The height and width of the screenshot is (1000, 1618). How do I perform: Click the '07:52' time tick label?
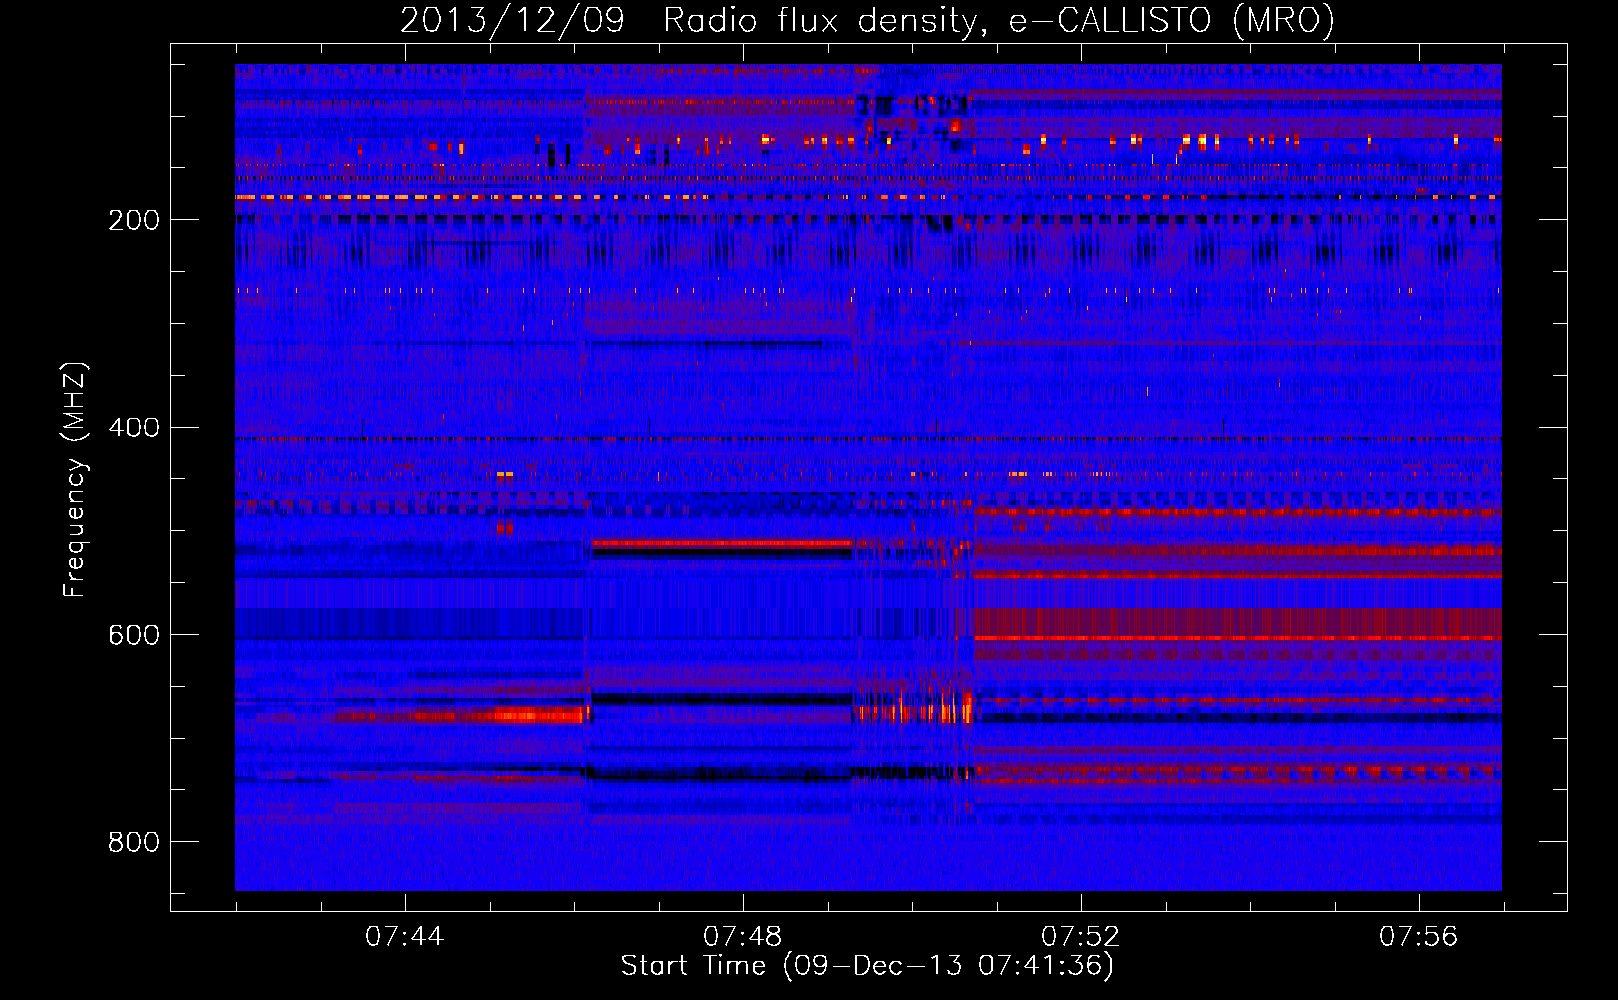[x=1081, y=936]
